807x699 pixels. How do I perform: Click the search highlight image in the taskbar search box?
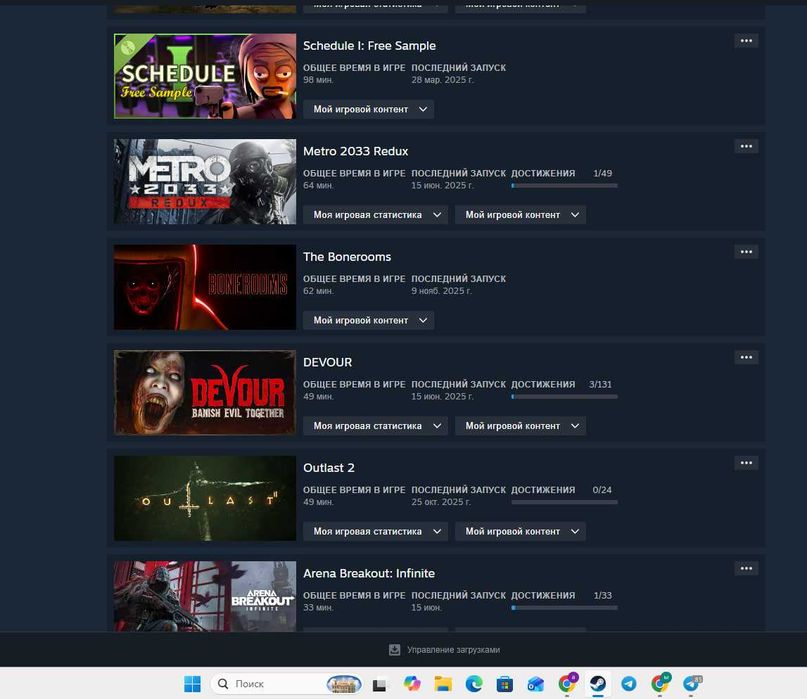(x=344, y=684)
